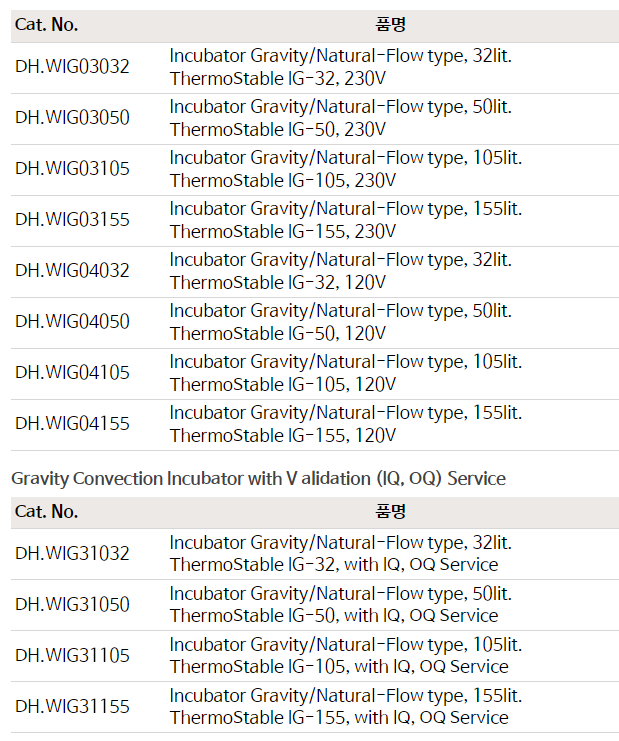This screenshot has width=619, height=741.
Task: Click catalog number DH.WIG04105
Action: click(72, 373)
